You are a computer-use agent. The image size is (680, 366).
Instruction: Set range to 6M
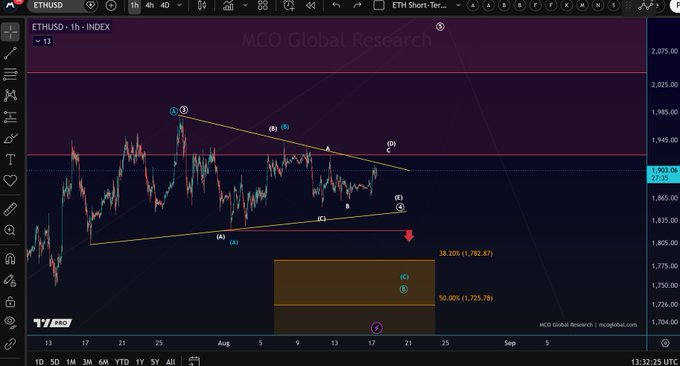point(103,362)
